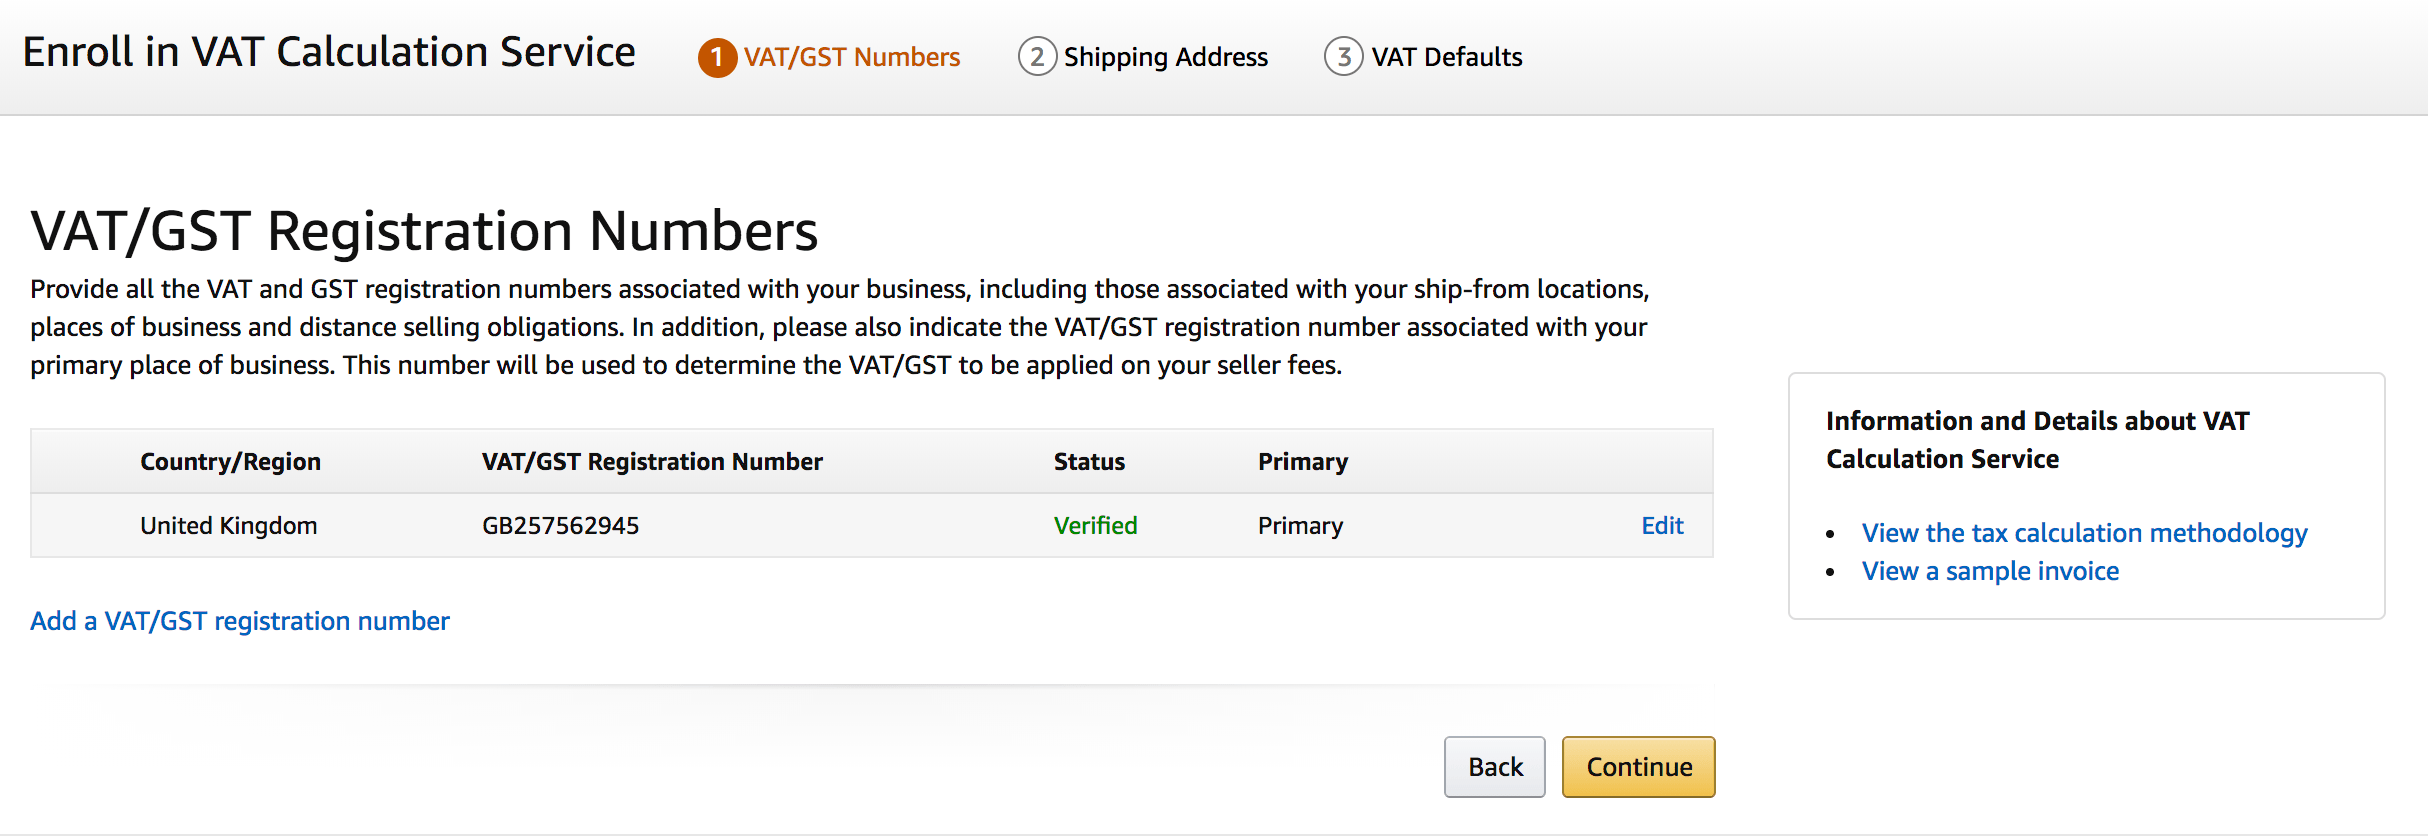The image size is (2428, 840).
Task: Click the step 3 circle icon
Action: (x=1343, y=57)
